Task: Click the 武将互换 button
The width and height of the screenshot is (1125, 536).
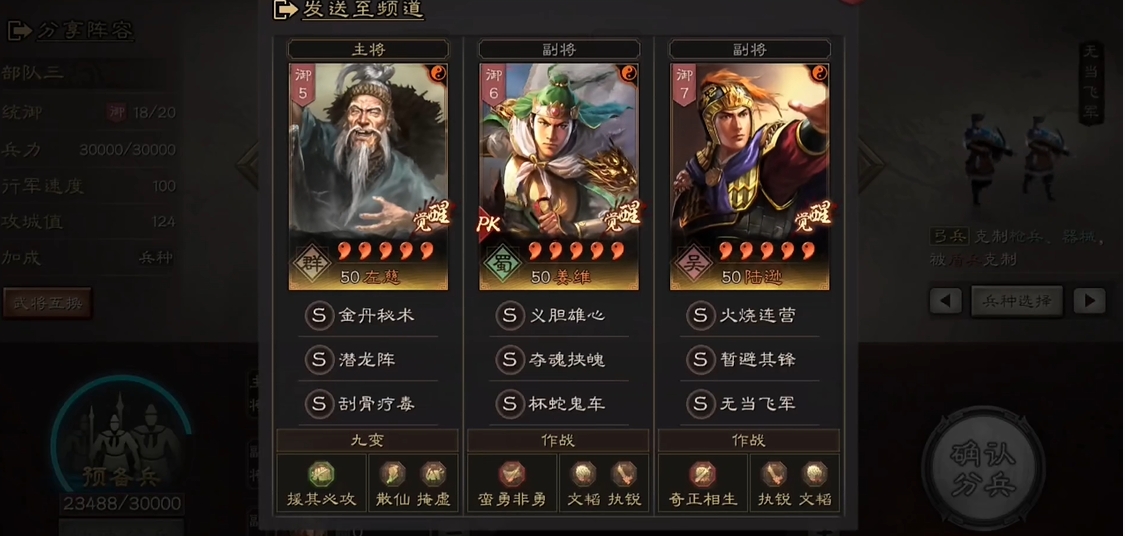Action: (x=47, y=303)
